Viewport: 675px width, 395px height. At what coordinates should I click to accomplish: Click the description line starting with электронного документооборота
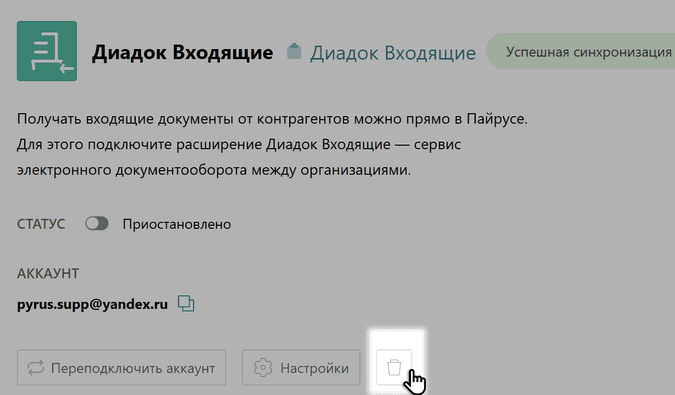214,170
